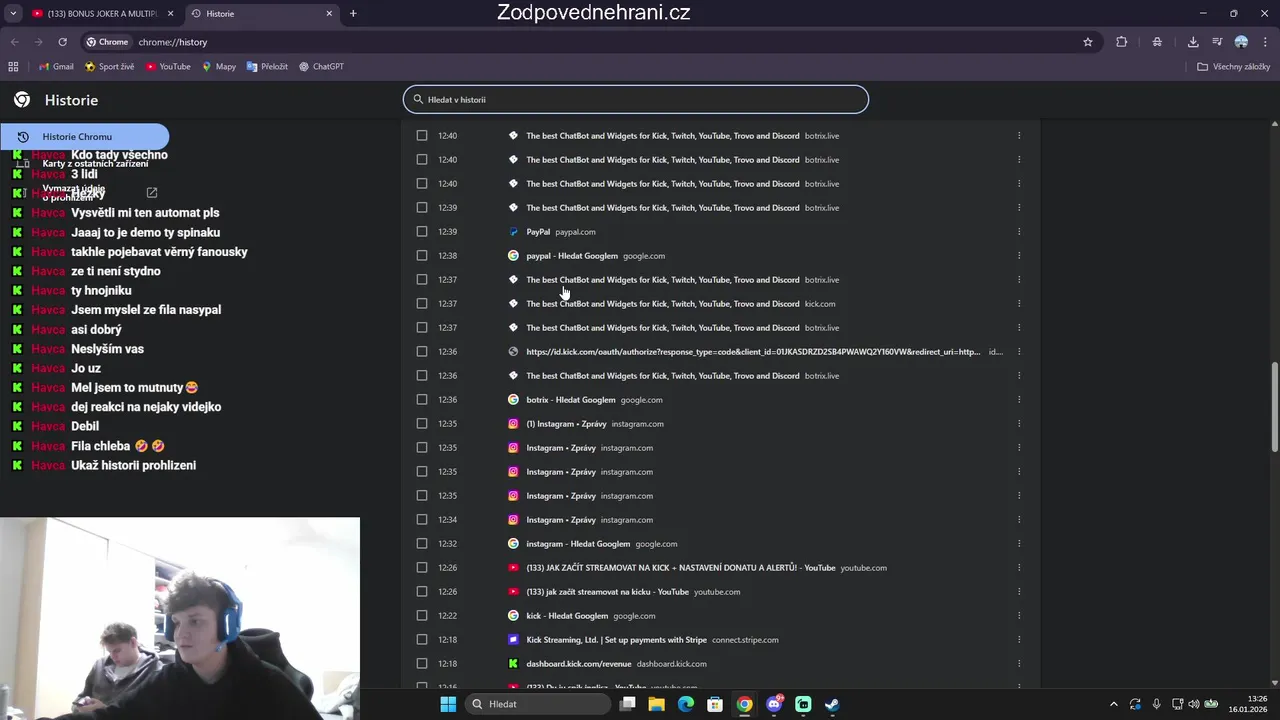The width and height of the screenshot is (1280, 720).
Task: Open the Chrome profile avatar
Action: click(1241, 42)
